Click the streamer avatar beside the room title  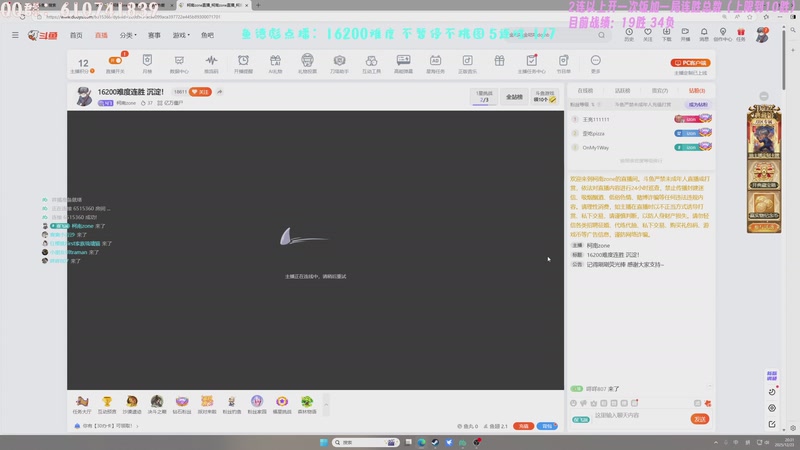(84, 96)
